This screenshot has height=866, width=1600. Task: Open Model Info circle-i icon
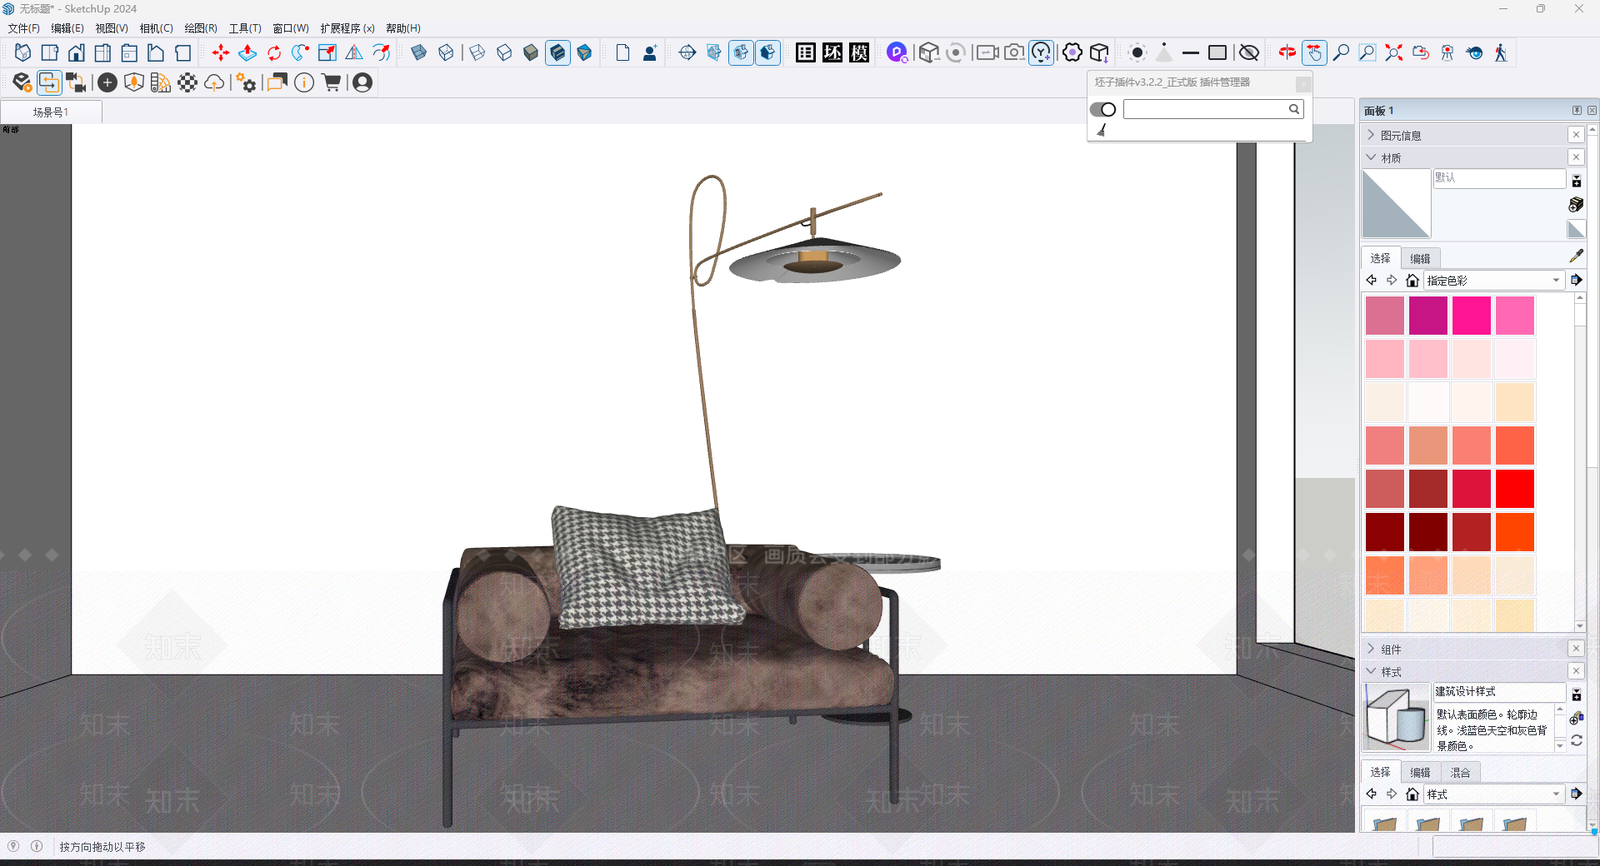pyautogui.click(x=304, y=83)
